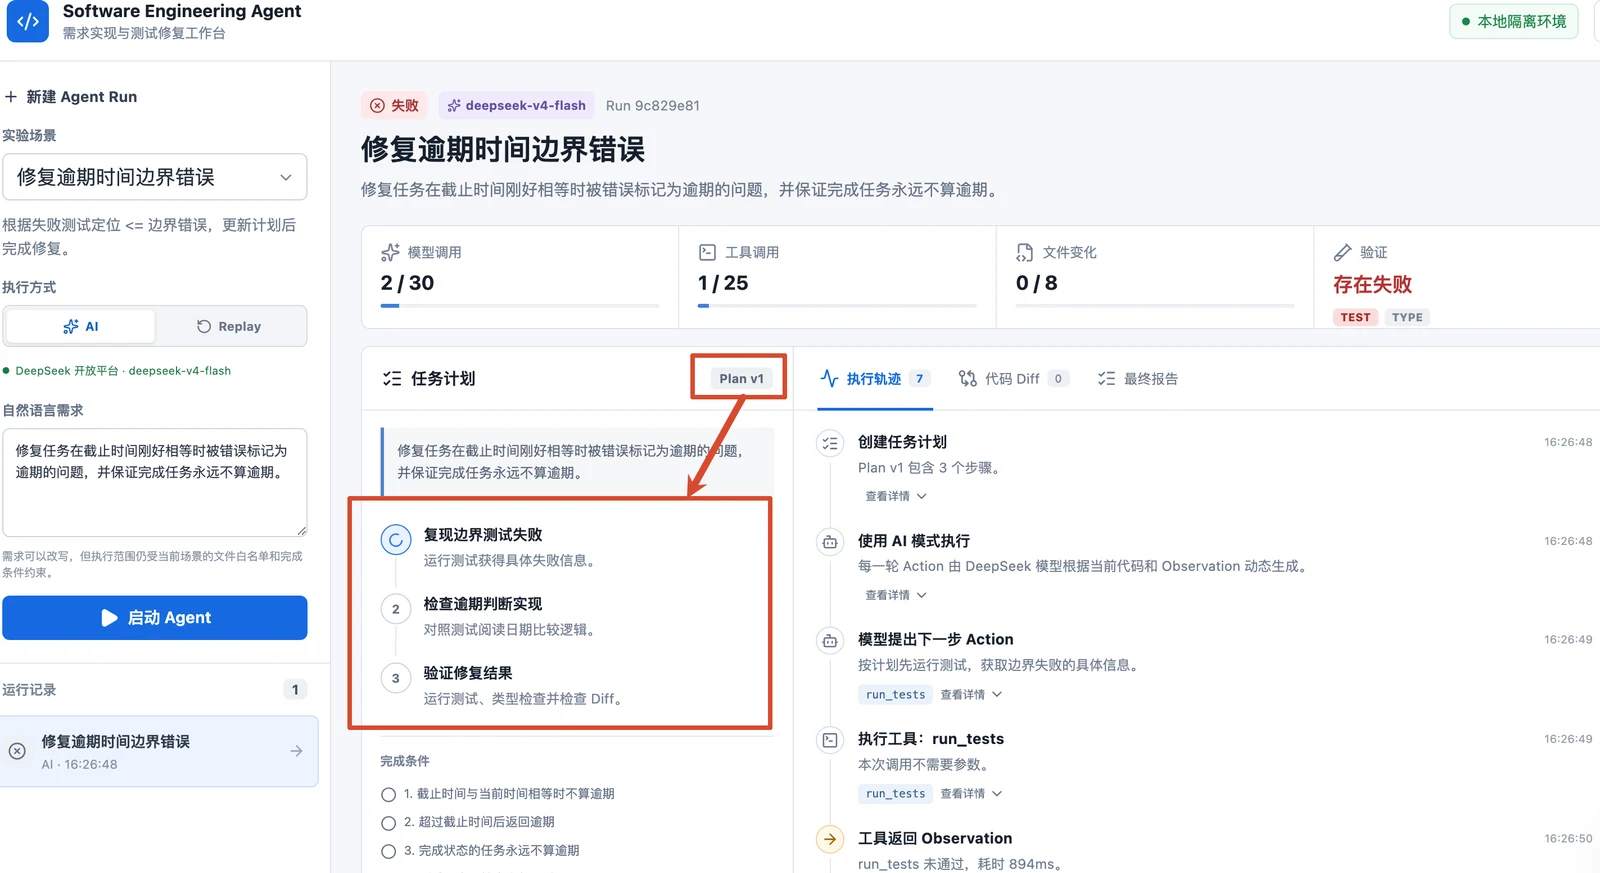
Task: Click the create task plan timeline icon
Action: click(x=829, y=443)
